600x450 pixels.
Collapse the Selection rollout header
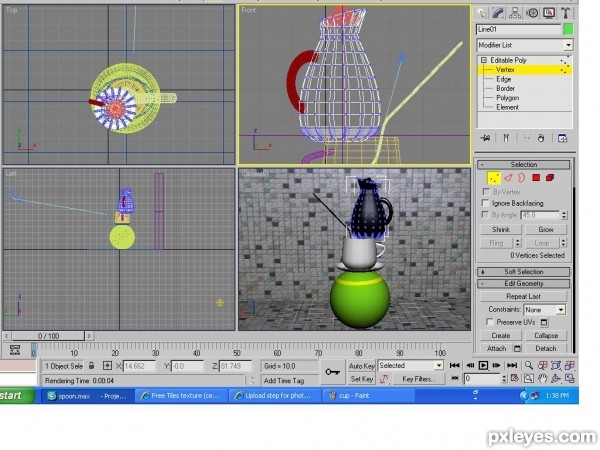click(x=523, y=165)
